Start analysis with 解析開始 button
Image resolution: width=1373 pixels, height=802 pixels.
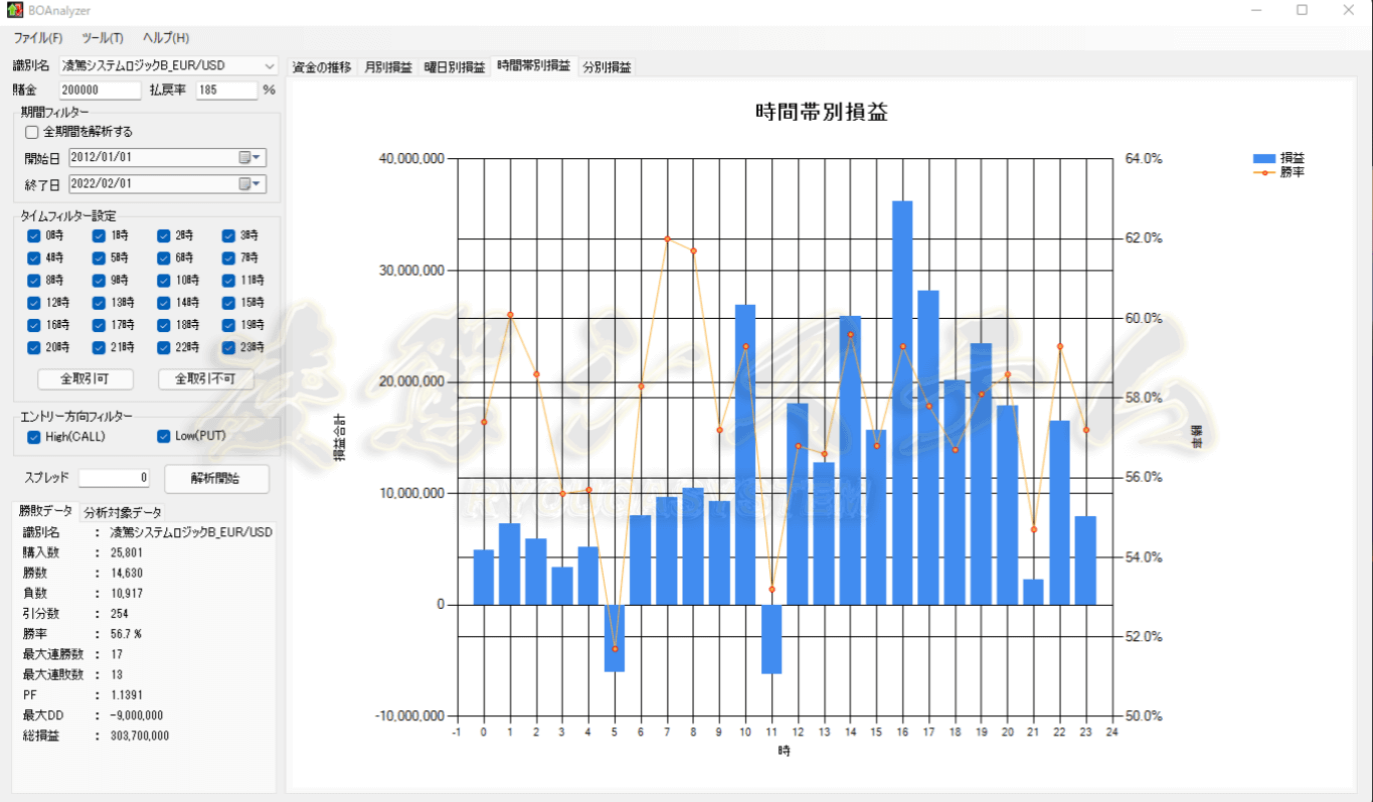(216, 478)
